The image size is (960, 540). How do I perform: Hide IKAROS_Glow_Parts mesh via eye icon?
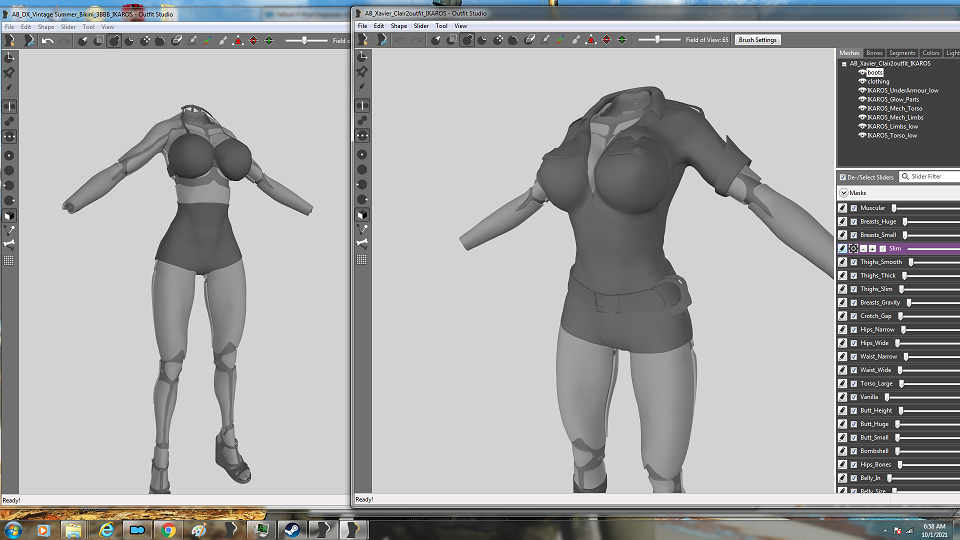[862, 99]
